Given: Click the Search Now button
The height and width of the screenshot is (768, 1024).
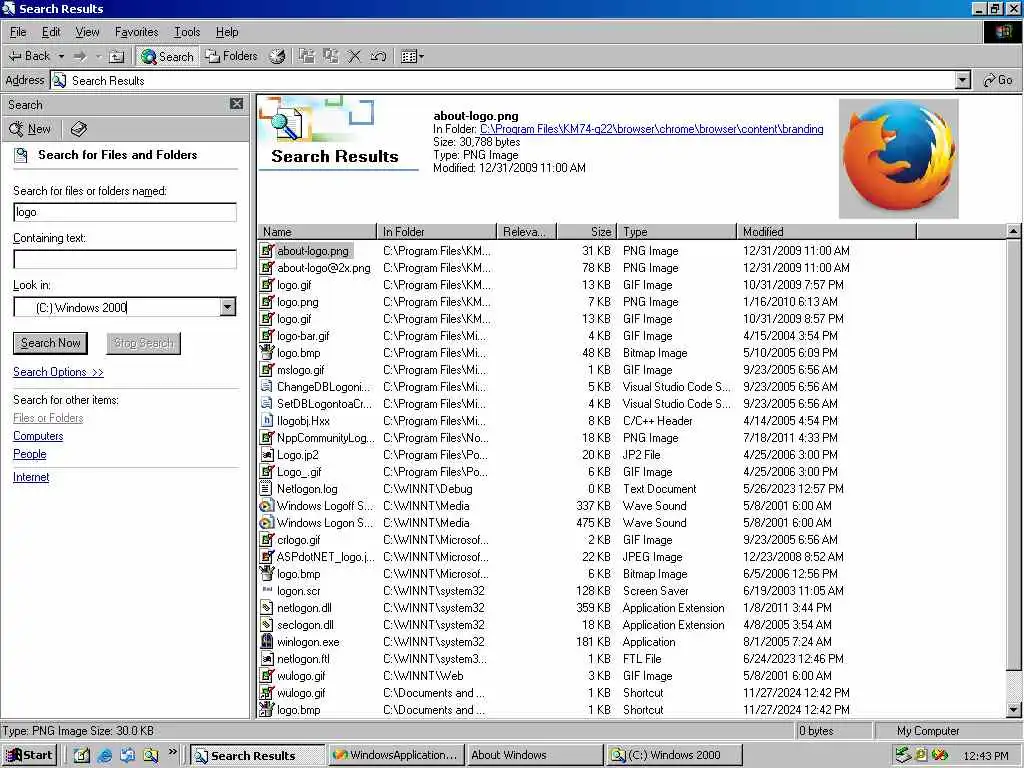Looking at the screenshot, I should [50, 343].
